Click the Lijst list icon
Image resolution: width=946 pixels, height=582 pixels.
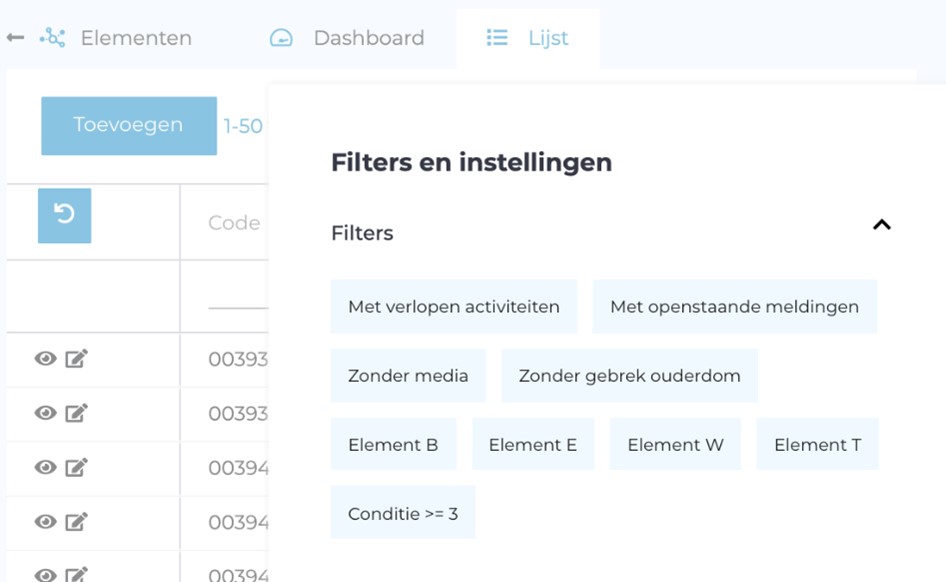point(497,37)
